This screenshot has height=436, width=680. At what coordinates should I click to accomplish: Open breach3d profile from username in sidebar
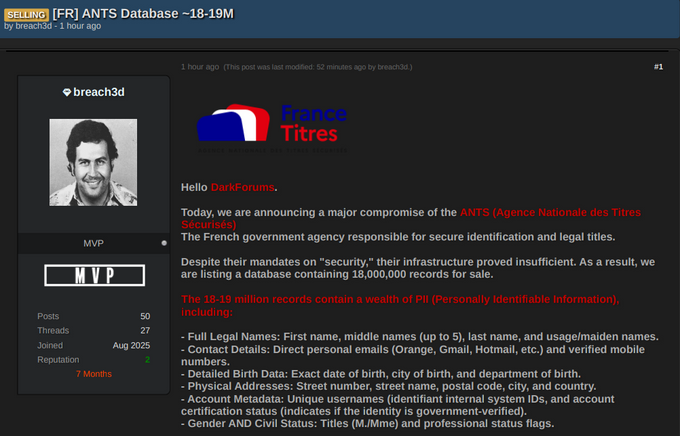(99, 92)
